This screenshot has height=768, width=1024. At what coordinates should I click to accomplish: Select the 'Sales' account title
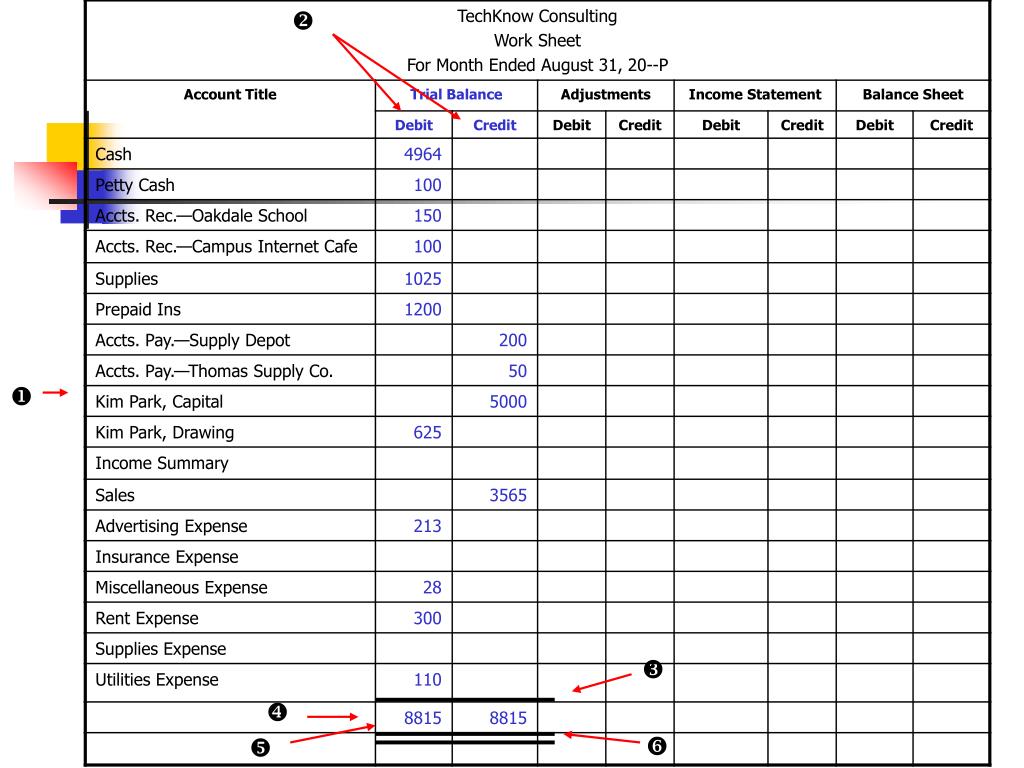coord(115,495)
